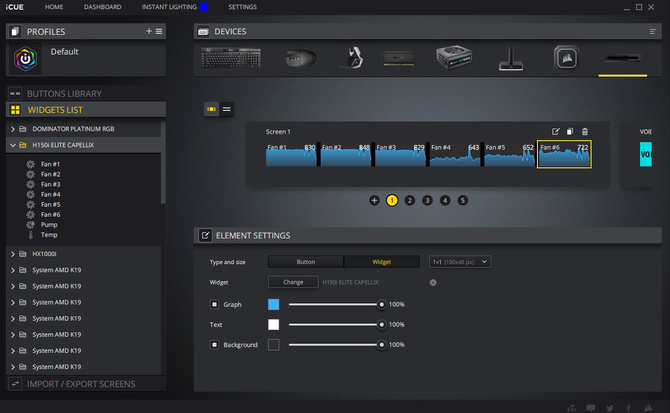Toggle the Graph checkbox

point(214,304)
